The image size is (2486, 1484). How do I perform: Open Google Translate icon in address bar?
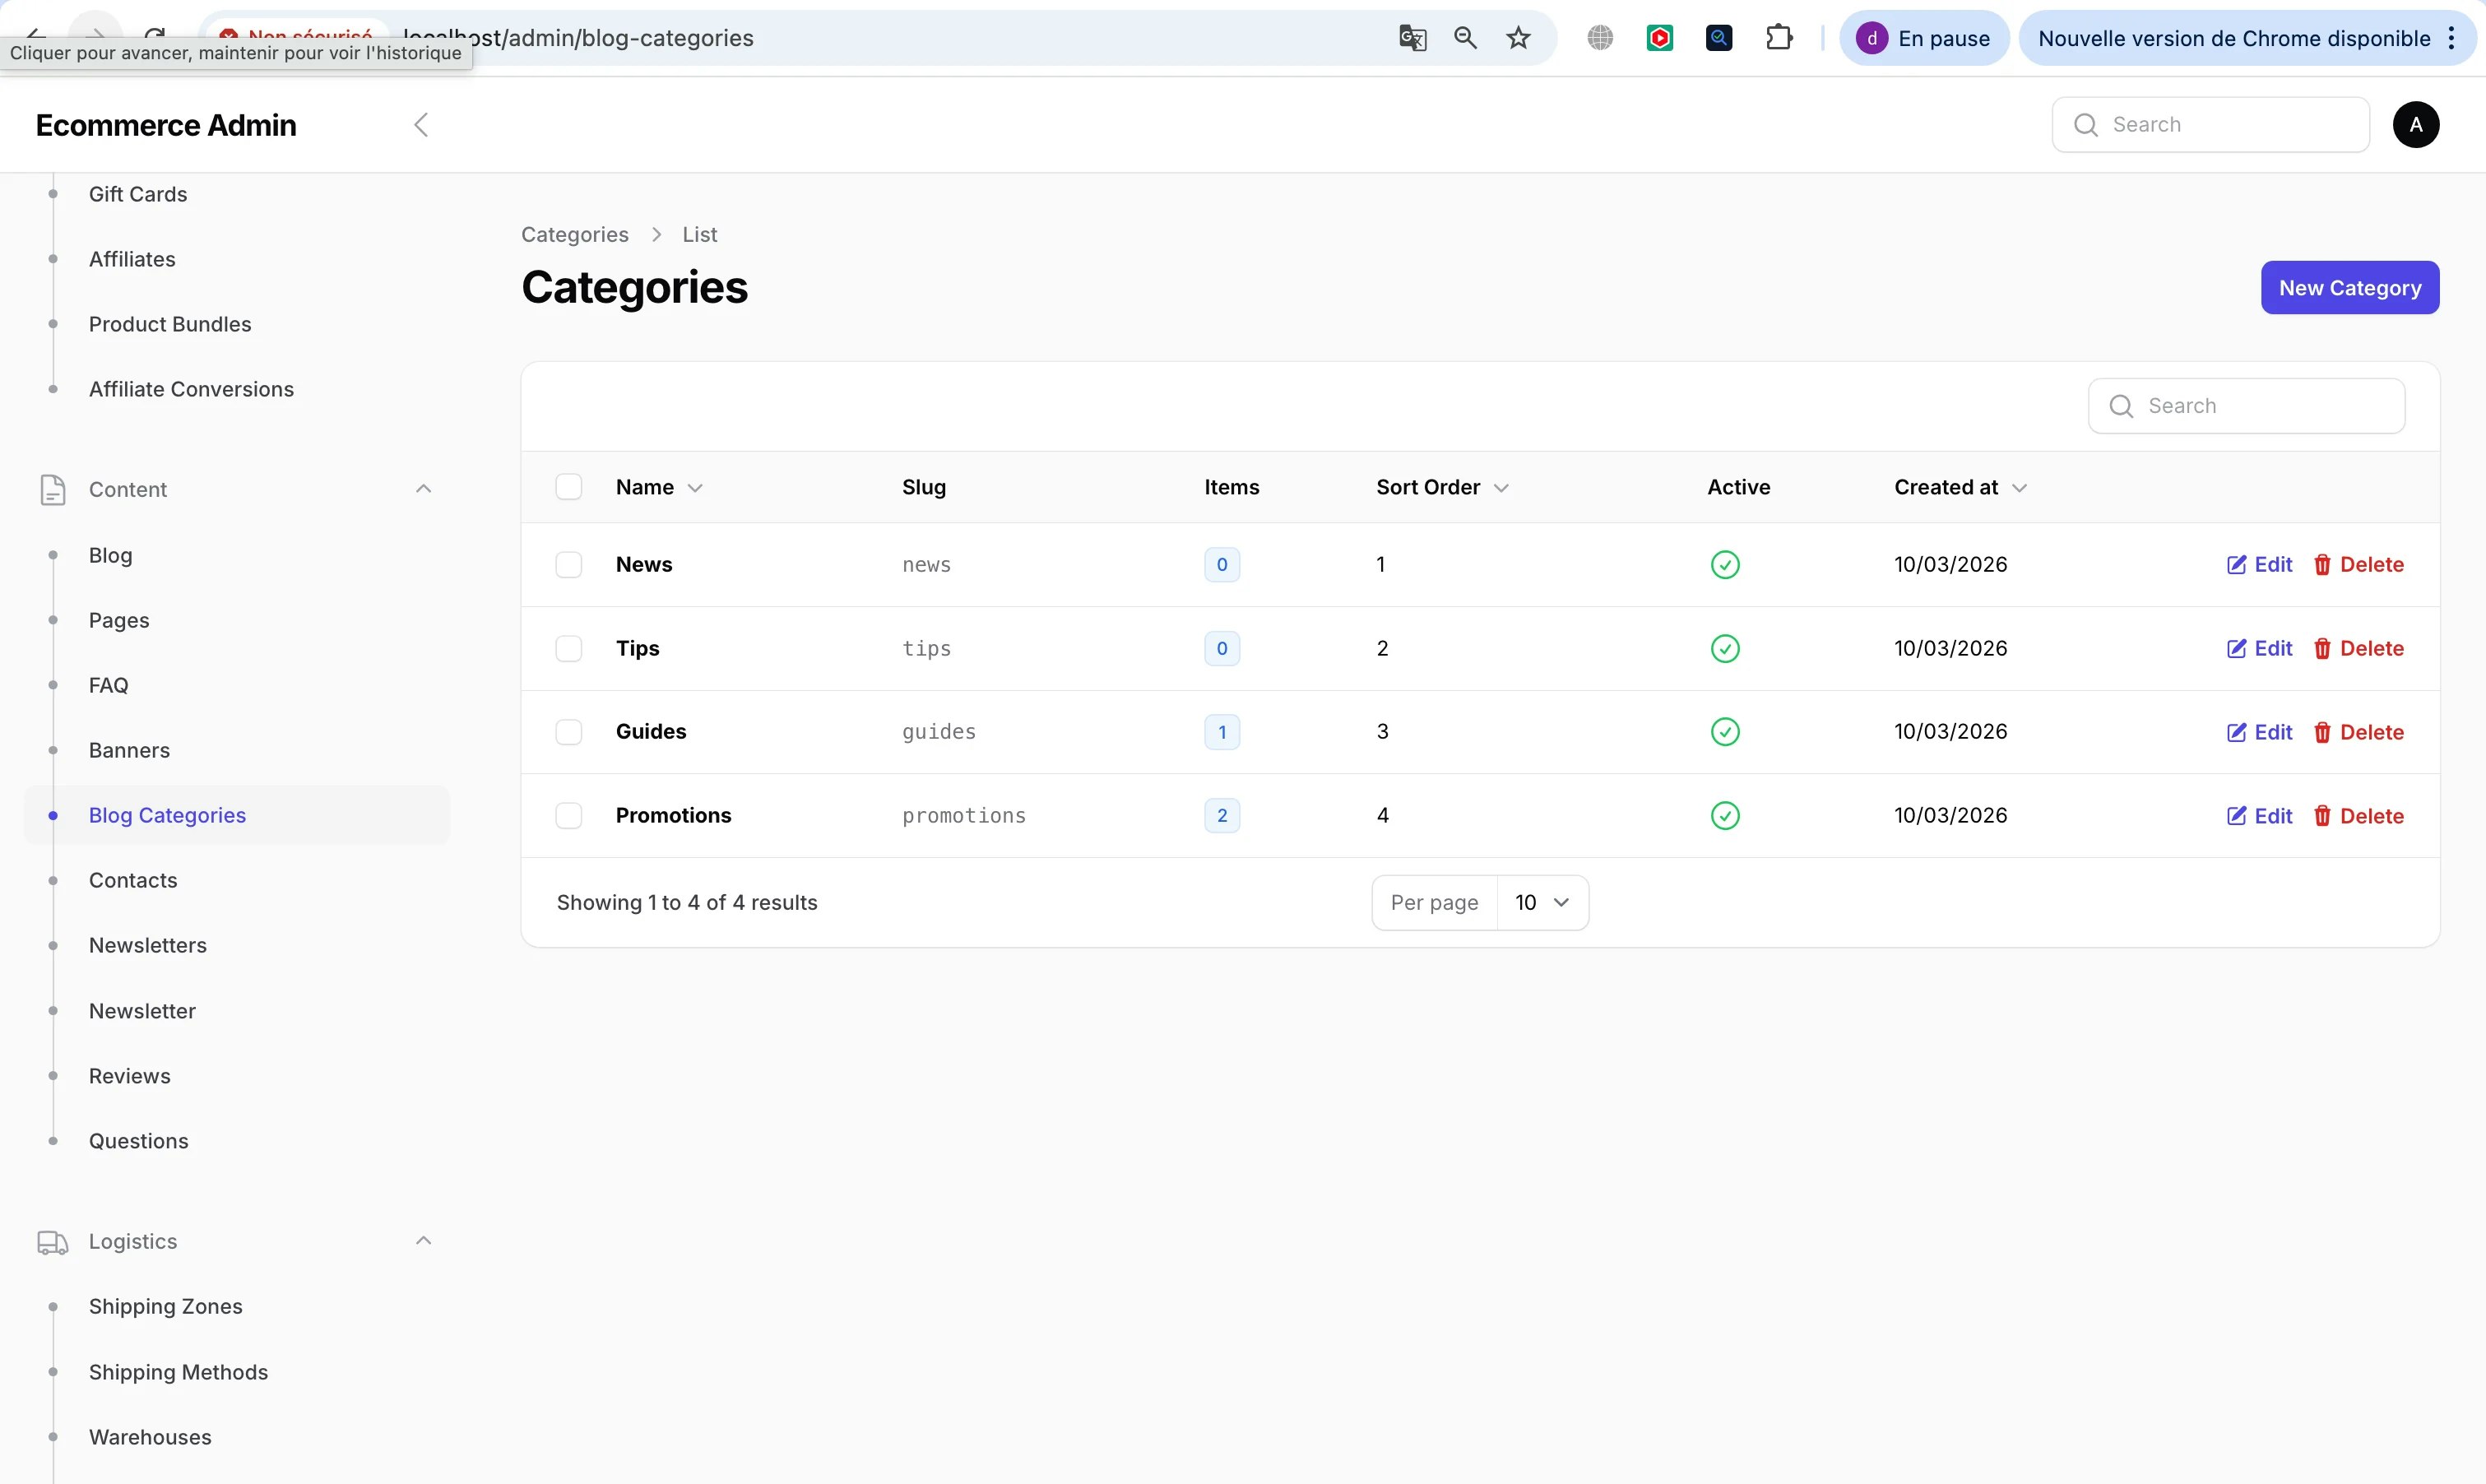click(1411, 38)
